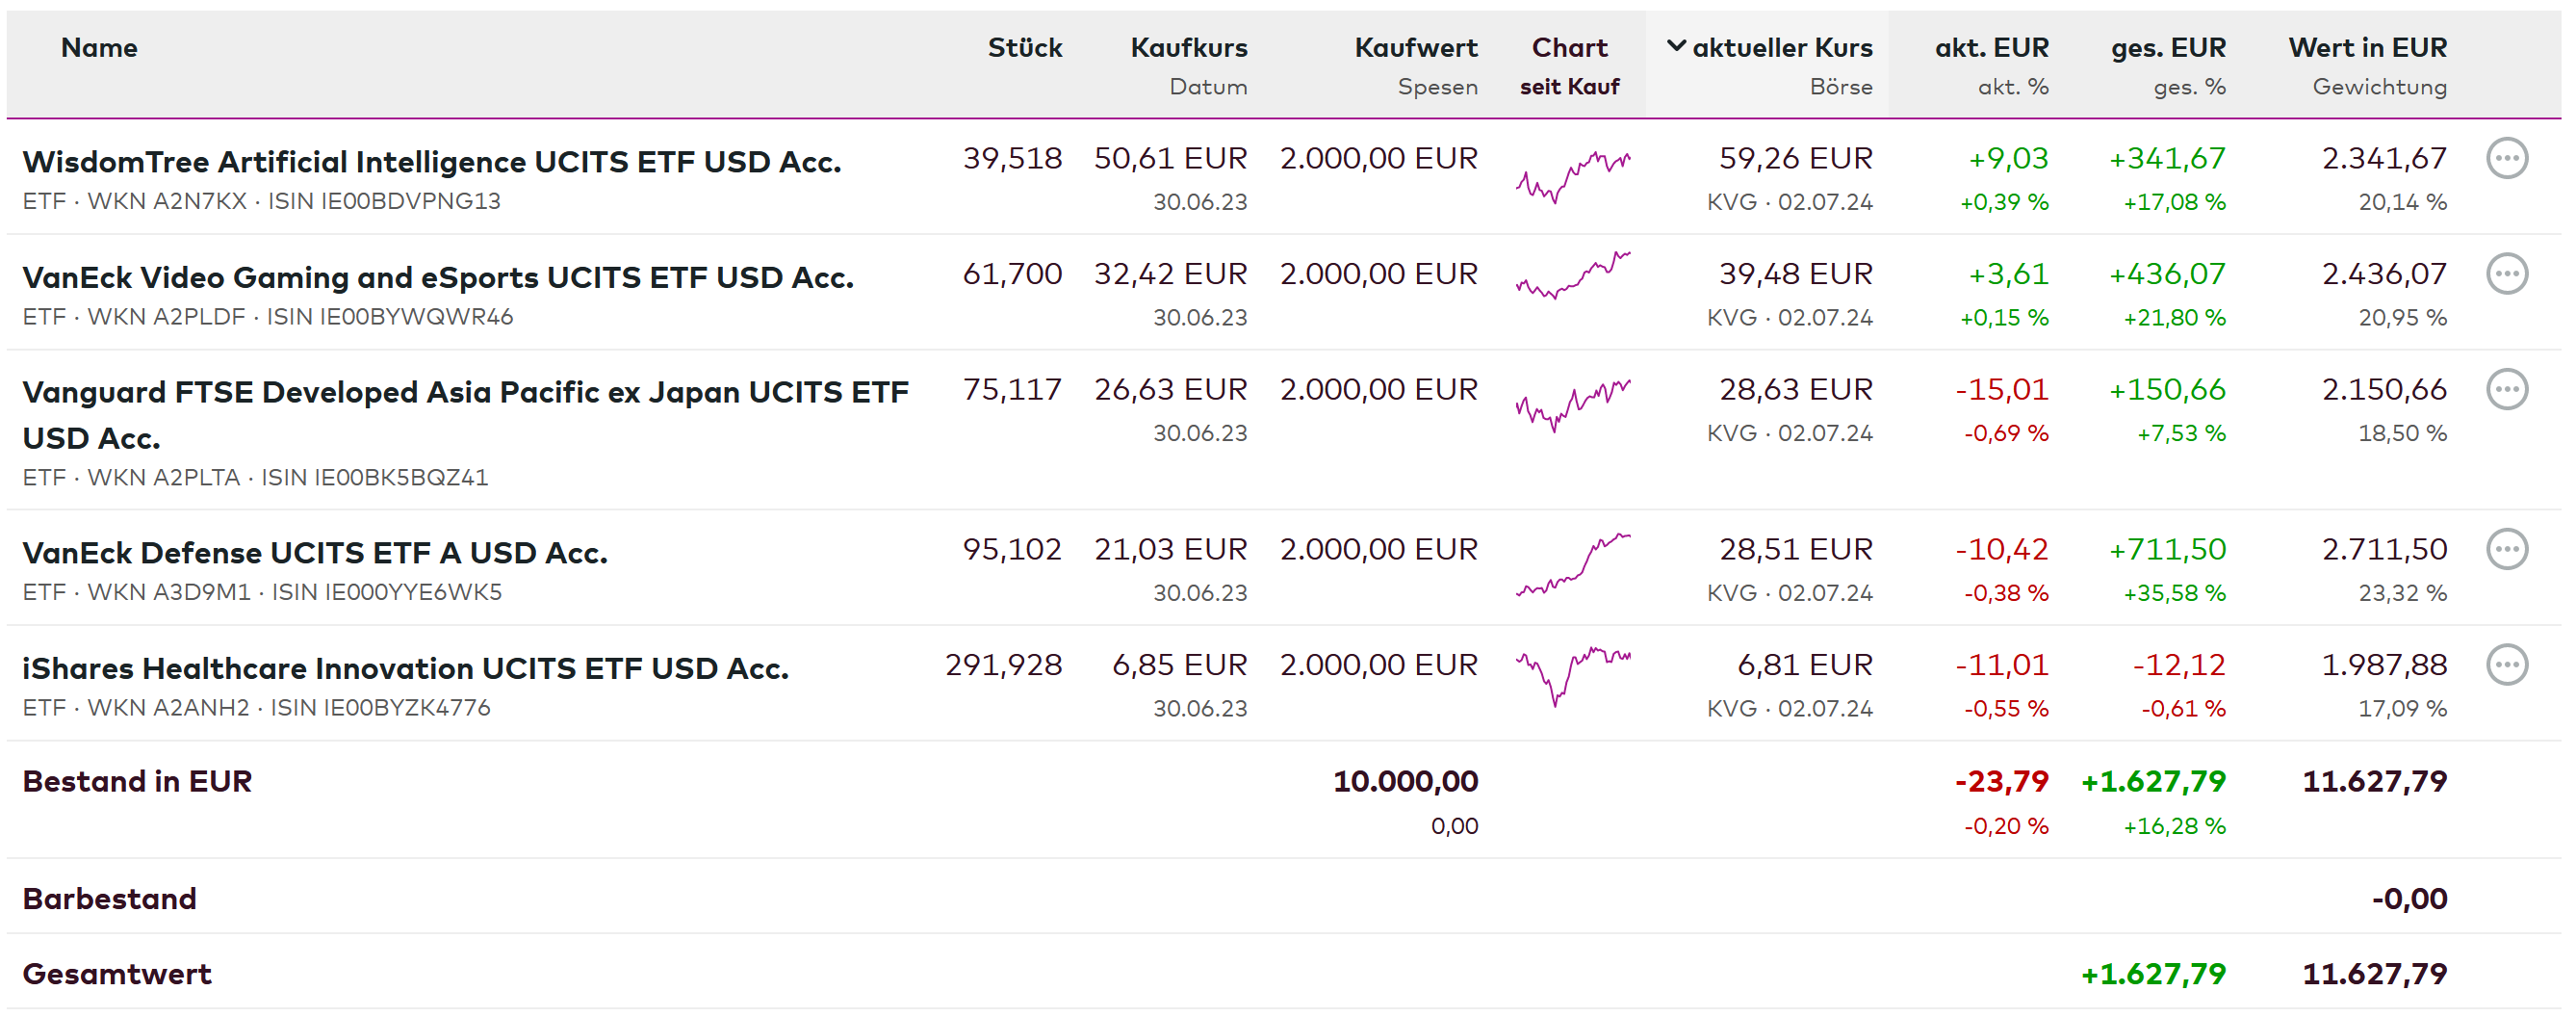Open VanEck Defense sparkline chart
Image resolution: width=2576 pixels, height=1017 pixels.
[1572, 566]
